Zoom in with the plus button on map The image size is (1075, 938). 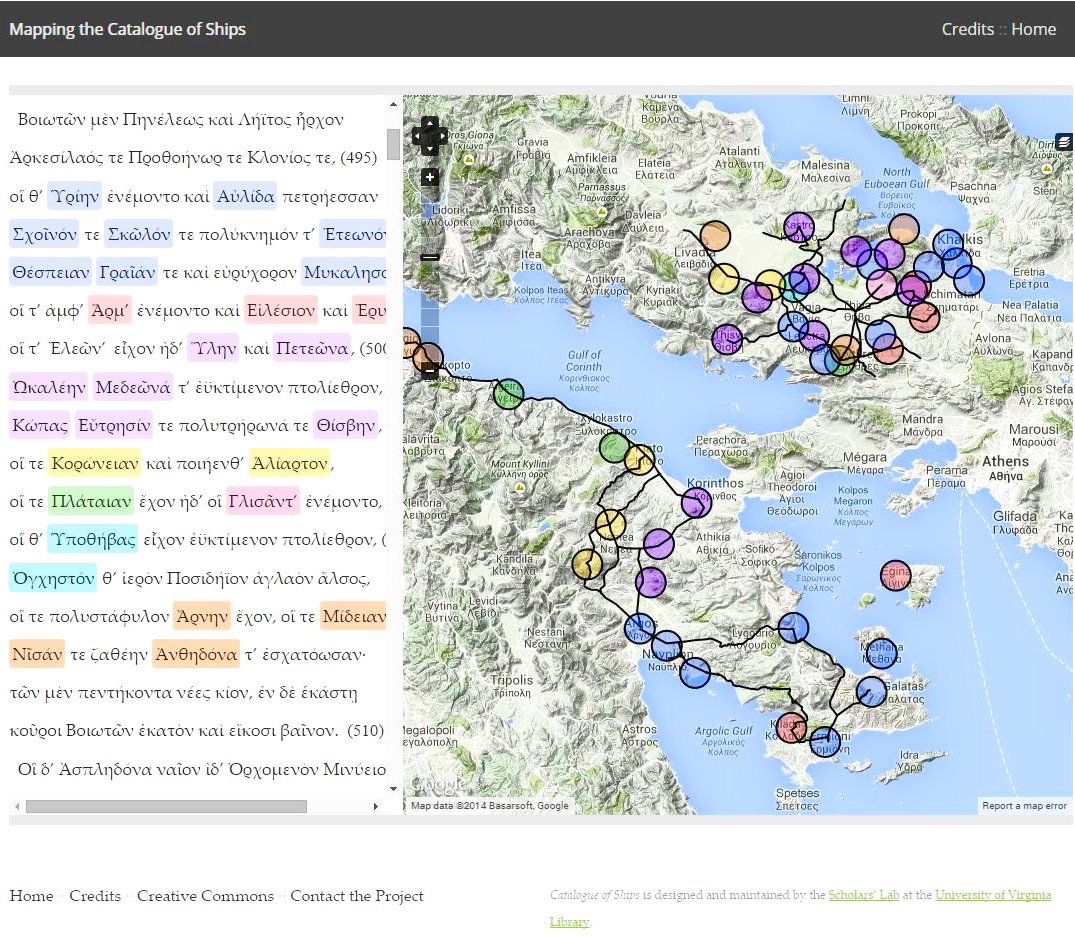click(430, 178)
